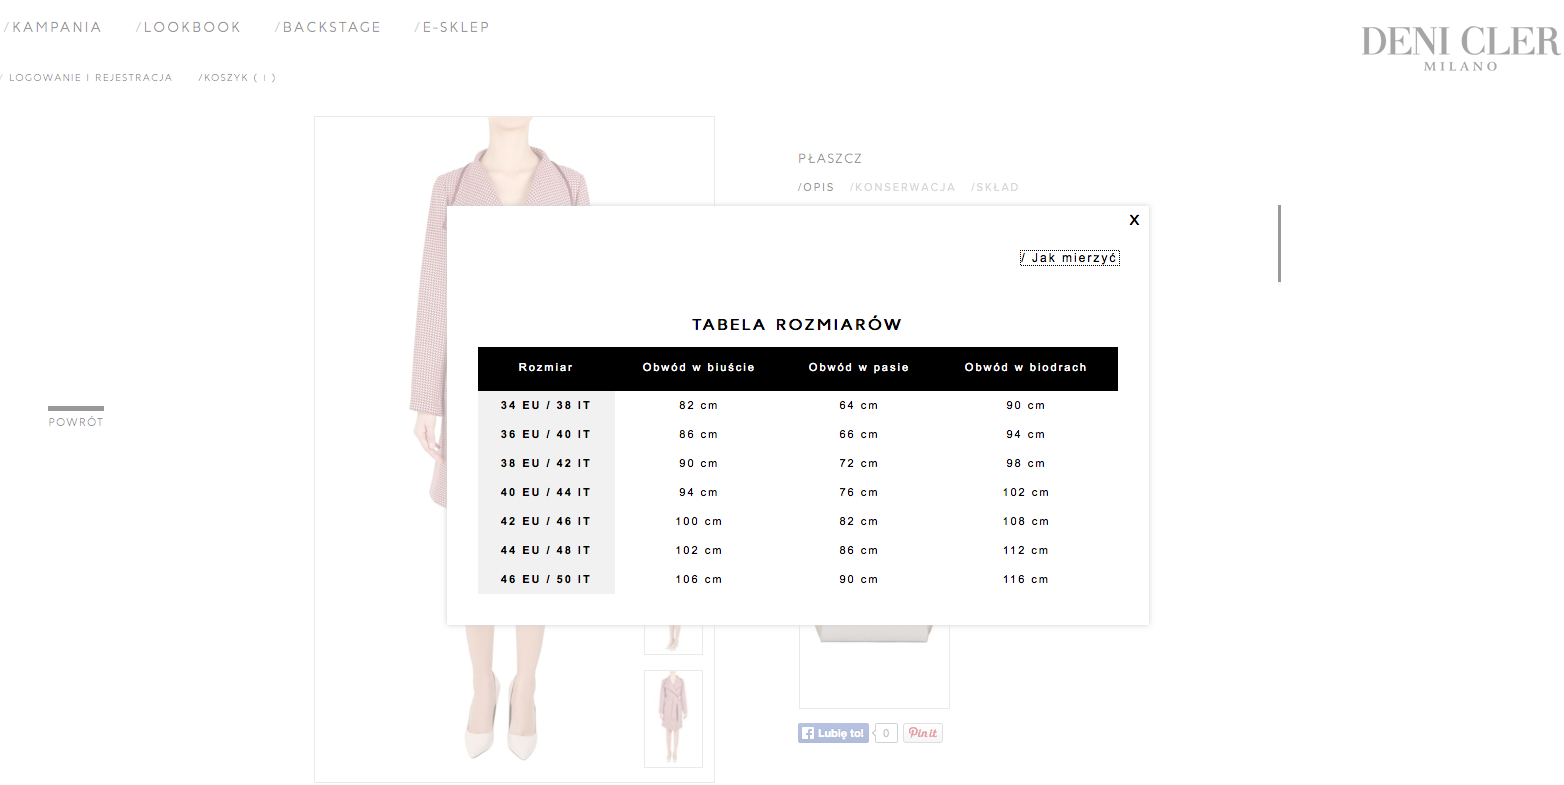The width and height of the screenshot is (1564, 785).
Task: Switch to the Konserwacja tab
Action: tap(902, 187)
